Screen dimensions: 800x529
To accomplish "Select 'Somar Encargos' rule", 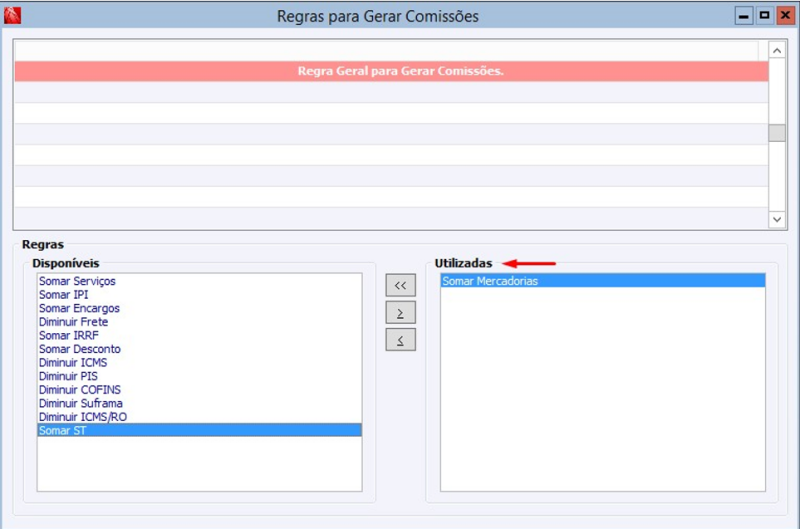I will 199,308.
